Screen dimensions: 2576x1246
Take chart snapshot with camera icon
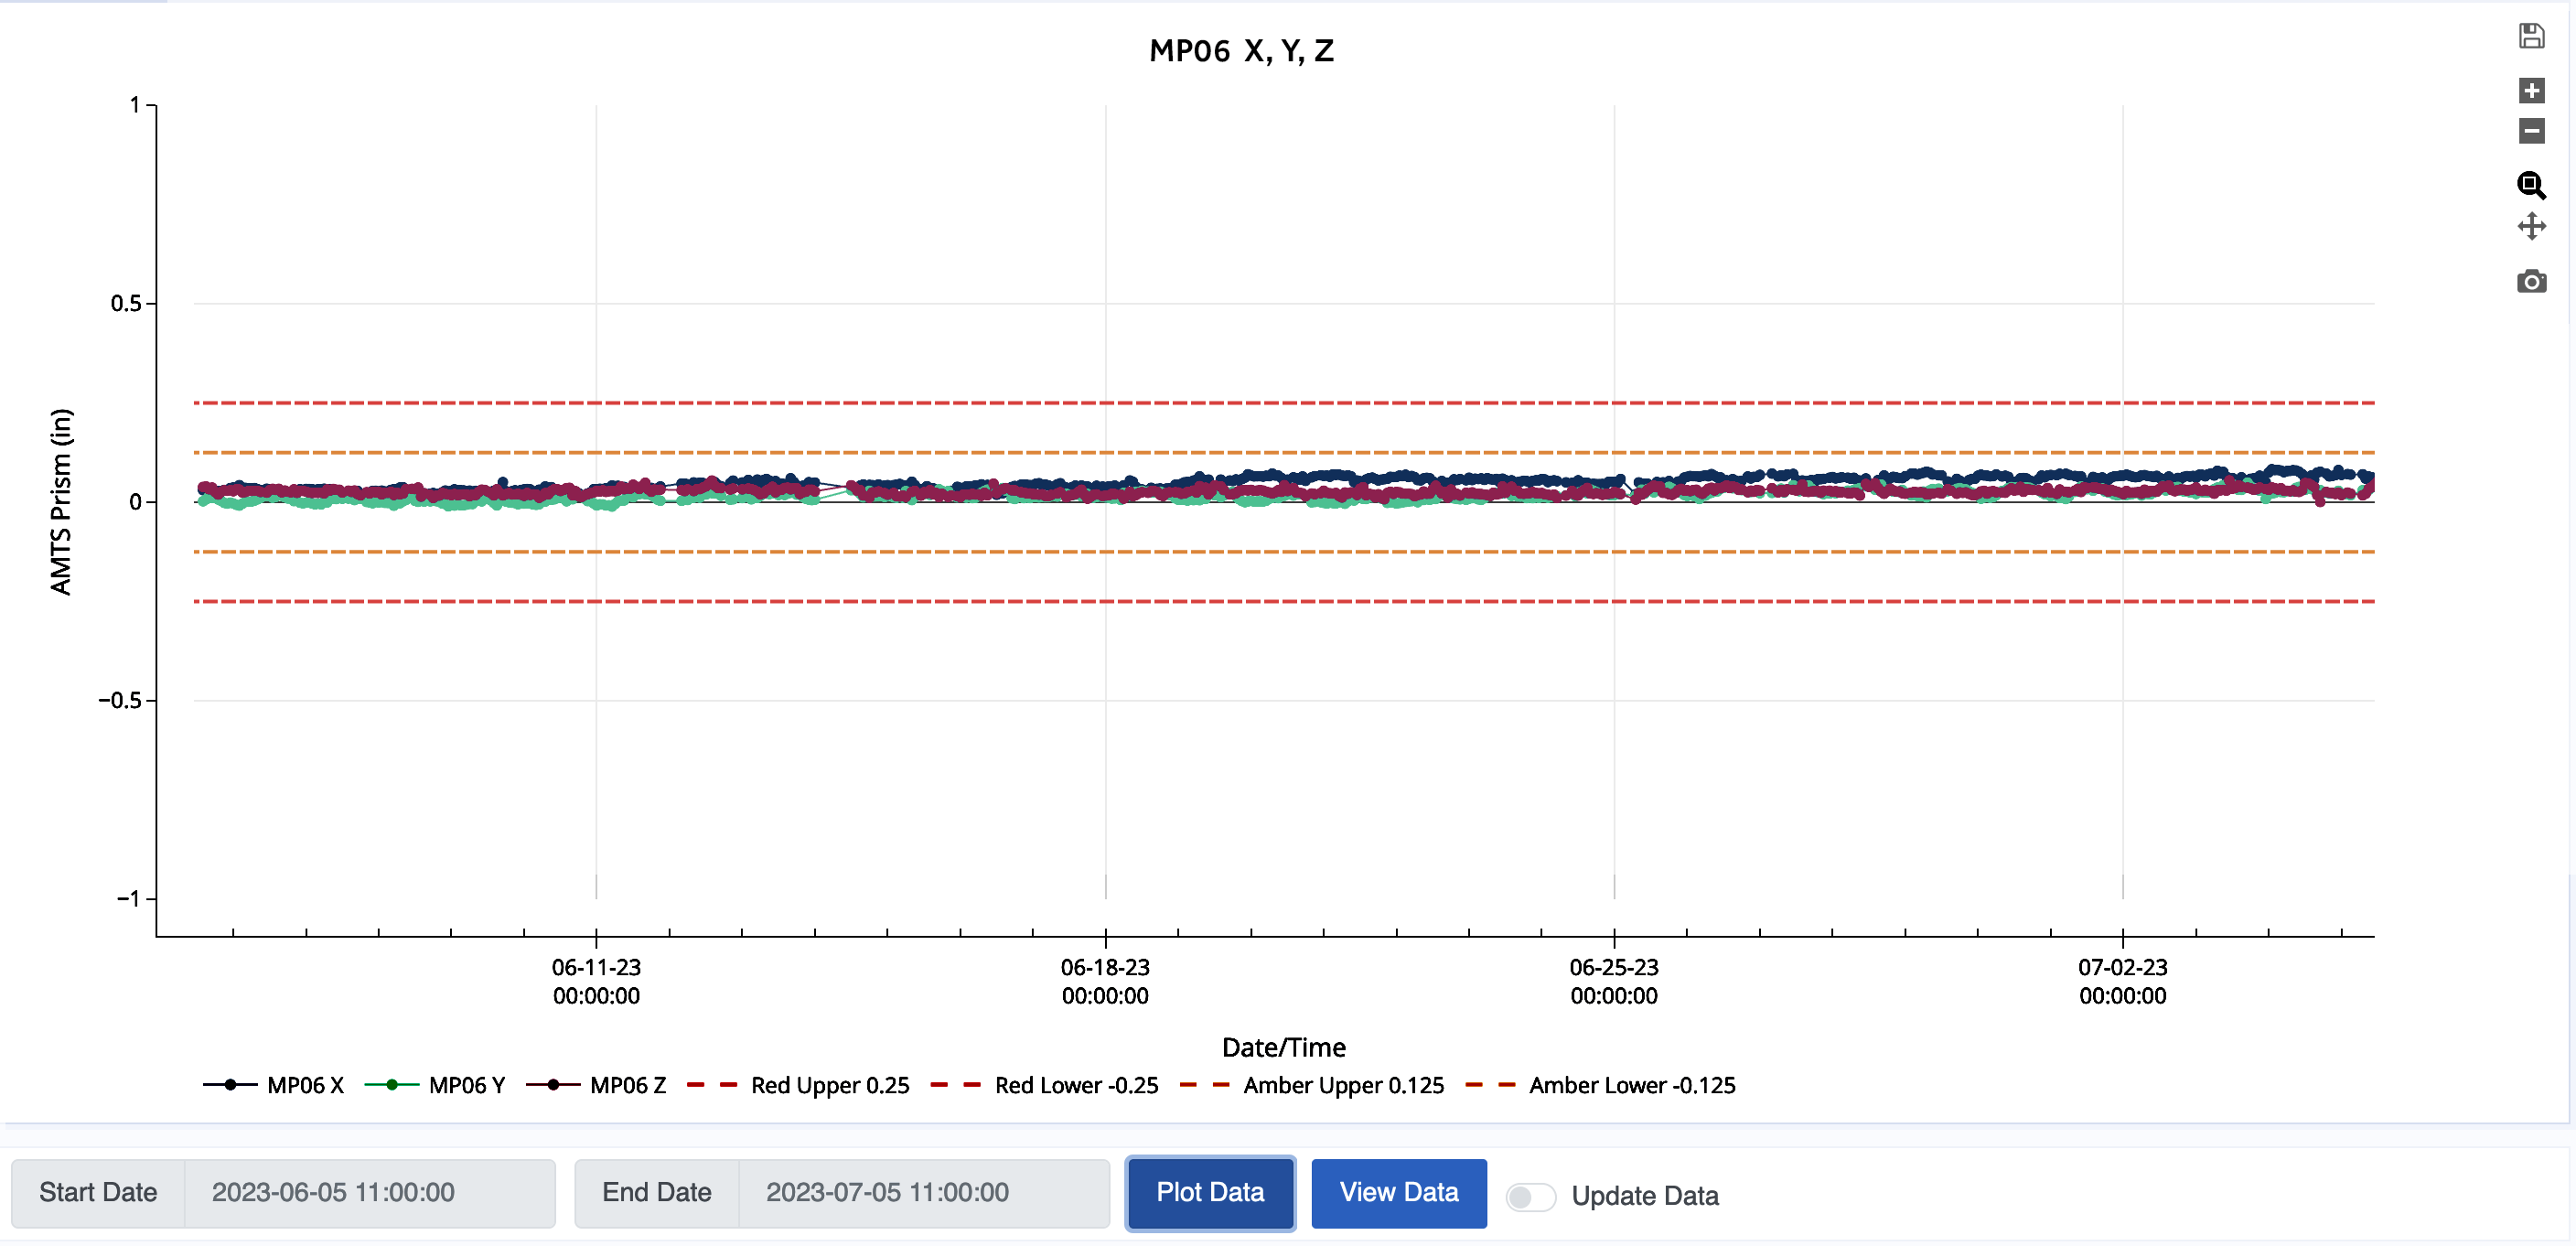click(2531, 281)
